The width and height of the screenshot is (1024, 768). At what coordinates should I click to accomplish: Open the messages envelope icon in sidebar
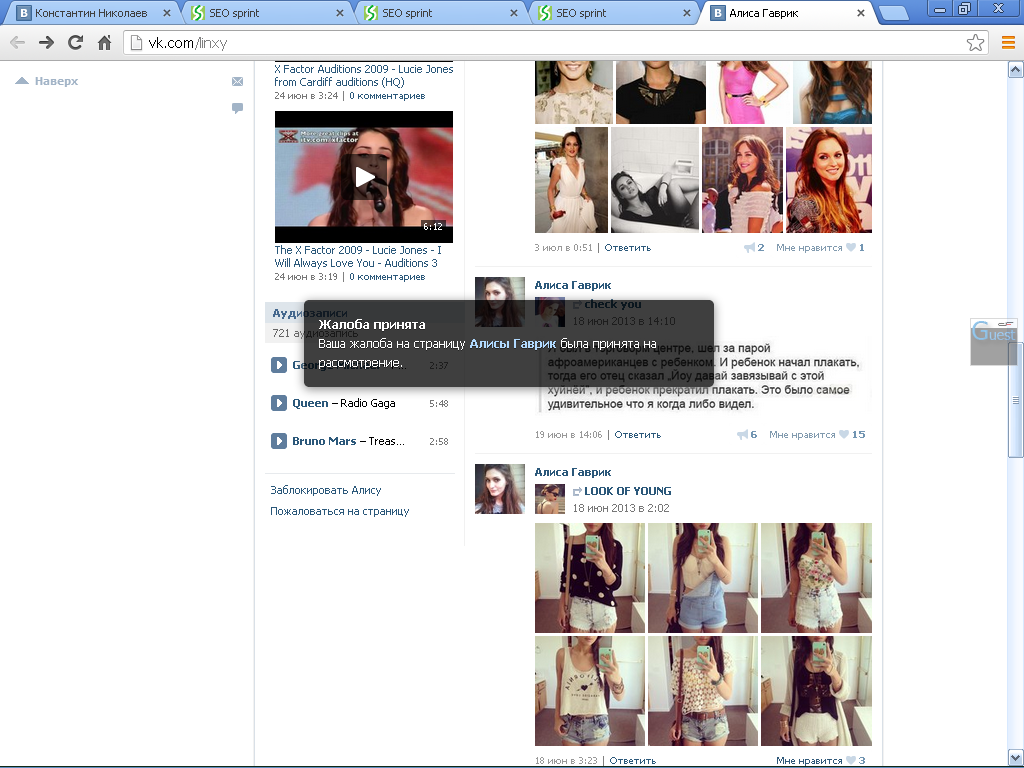(237, 81)
